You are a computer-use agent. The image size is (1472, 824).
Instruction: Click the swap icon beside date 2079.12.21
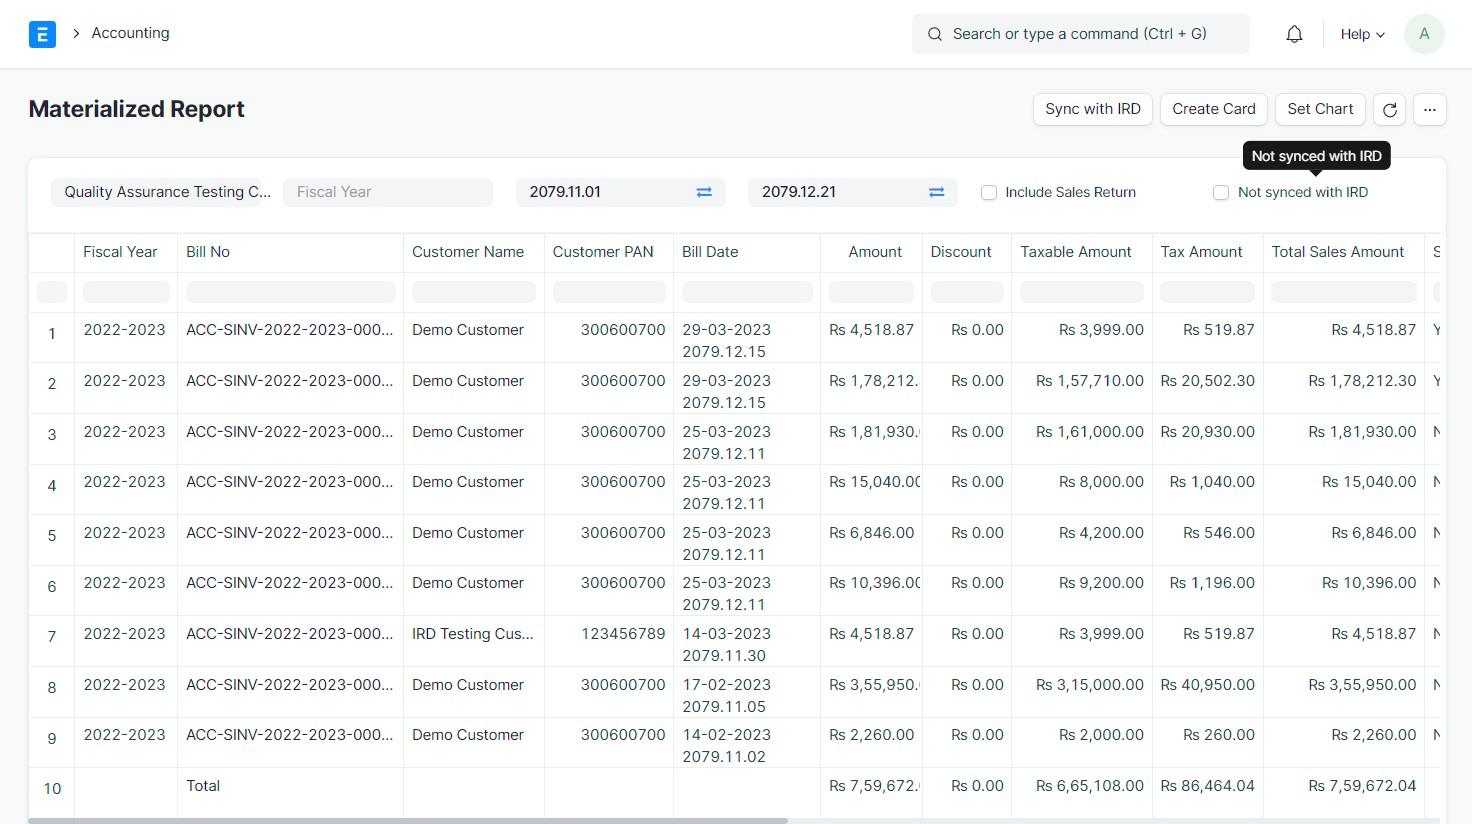pos(936,192)
